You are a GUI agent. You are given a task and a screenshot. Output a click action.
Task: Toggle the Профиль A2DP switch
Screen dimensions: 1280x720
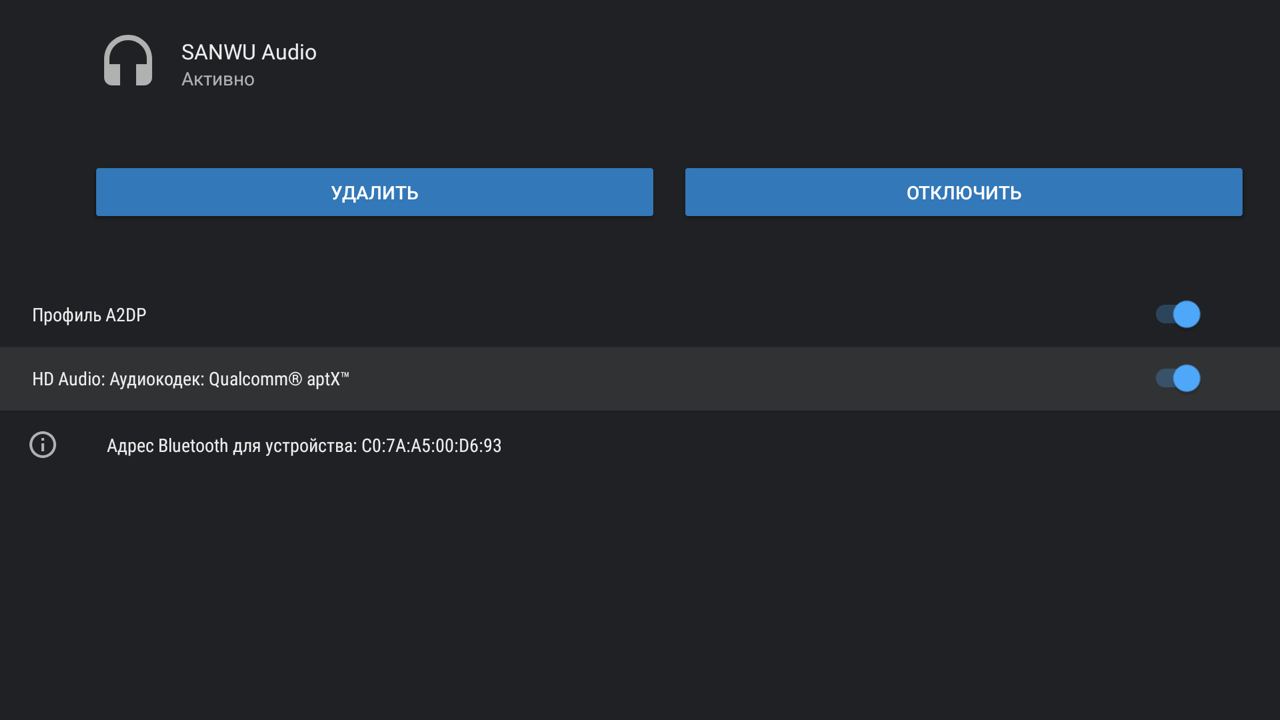pyautogui.click(x=1178, y=314)
